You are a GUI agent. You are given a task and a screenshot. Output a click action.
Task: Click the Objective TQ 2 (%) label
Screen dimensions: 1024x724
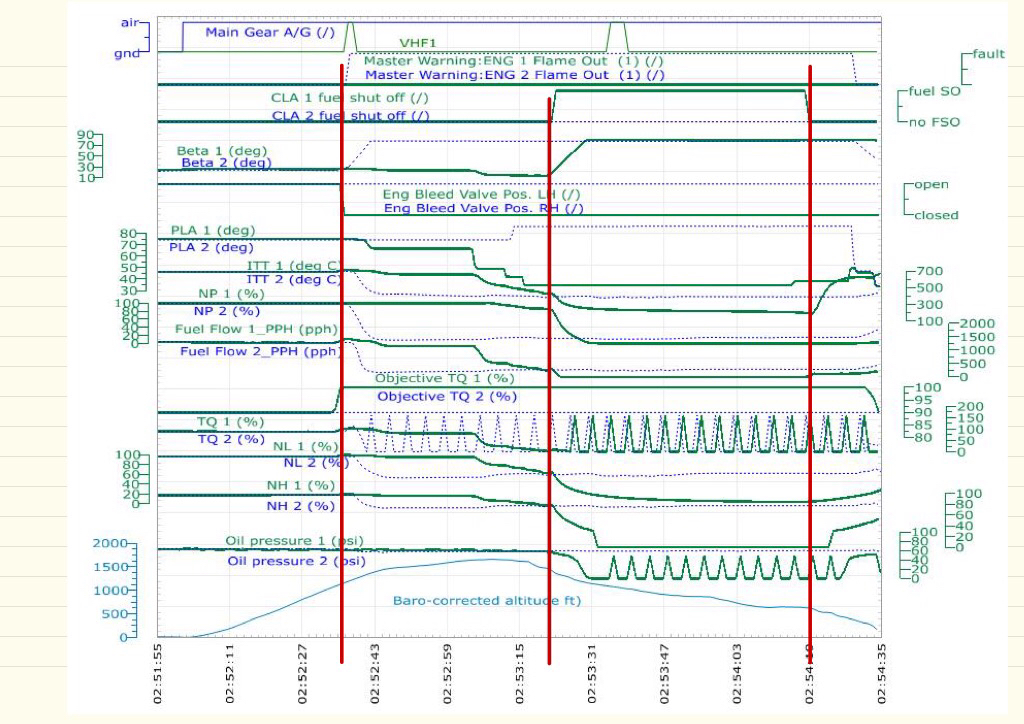click(447, 396)
